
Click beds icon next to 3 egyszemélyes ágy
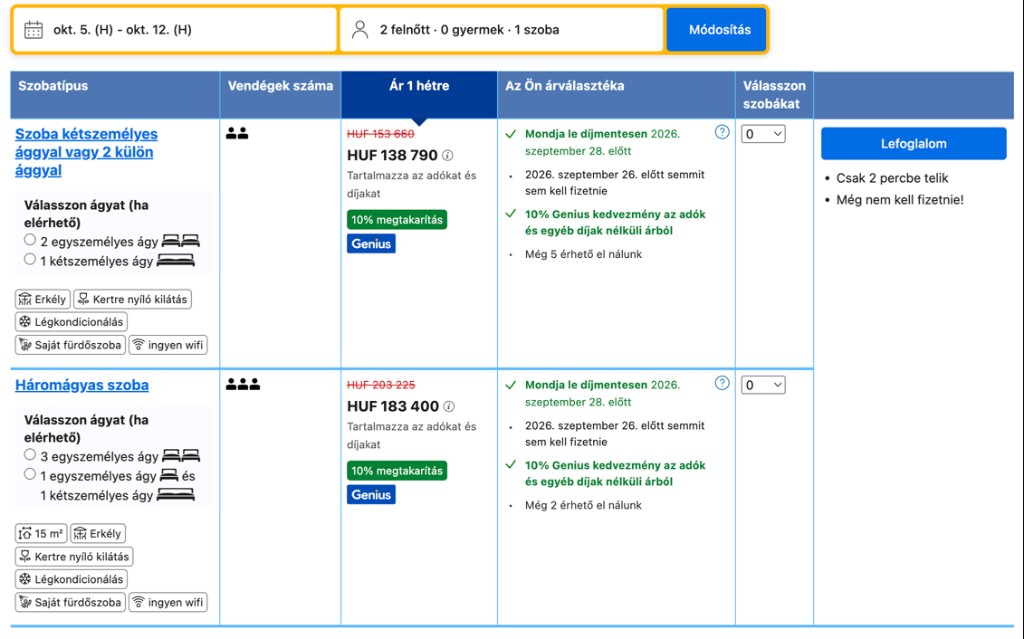click(181, 455)
